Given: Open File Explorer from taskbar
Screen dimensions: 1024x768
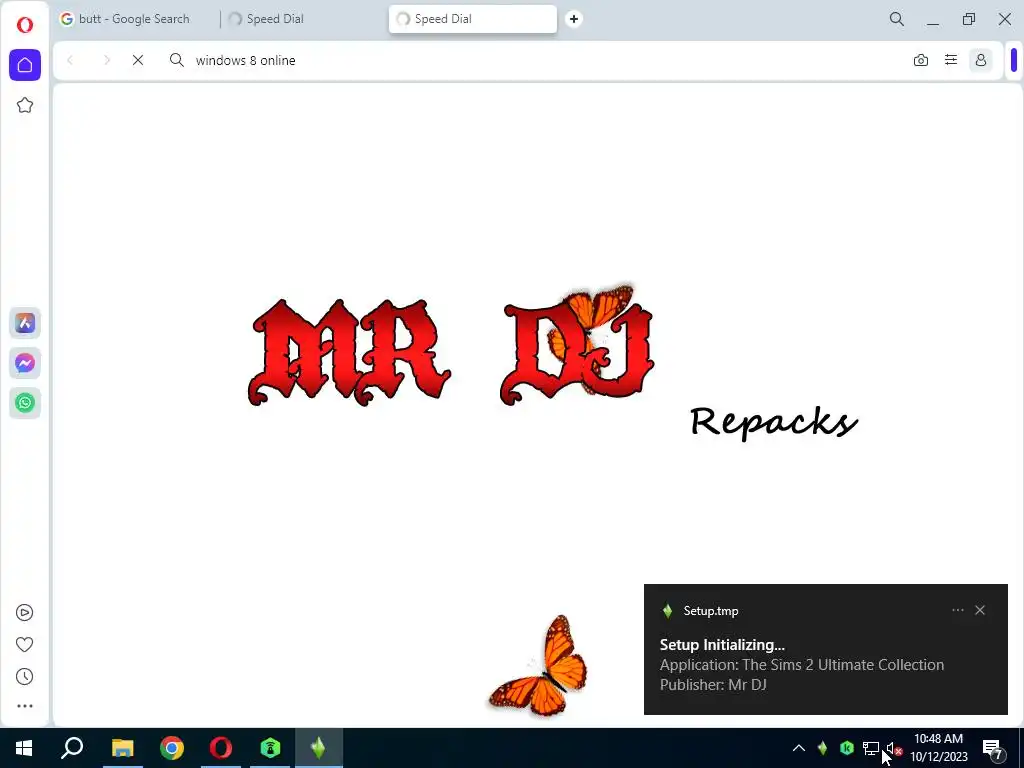Looking at the screenshot, I should point(123,748).
